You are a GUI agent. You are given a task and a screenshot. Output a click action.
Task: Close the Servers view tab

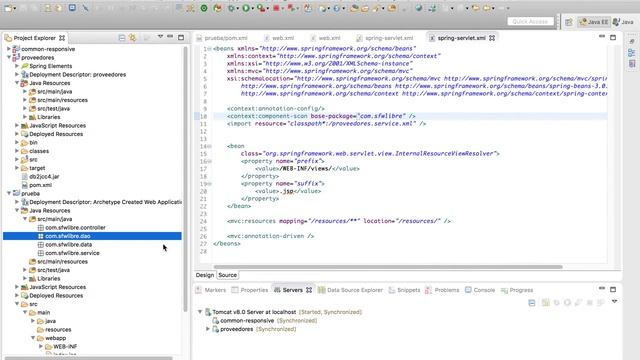(x=309, y=290)
